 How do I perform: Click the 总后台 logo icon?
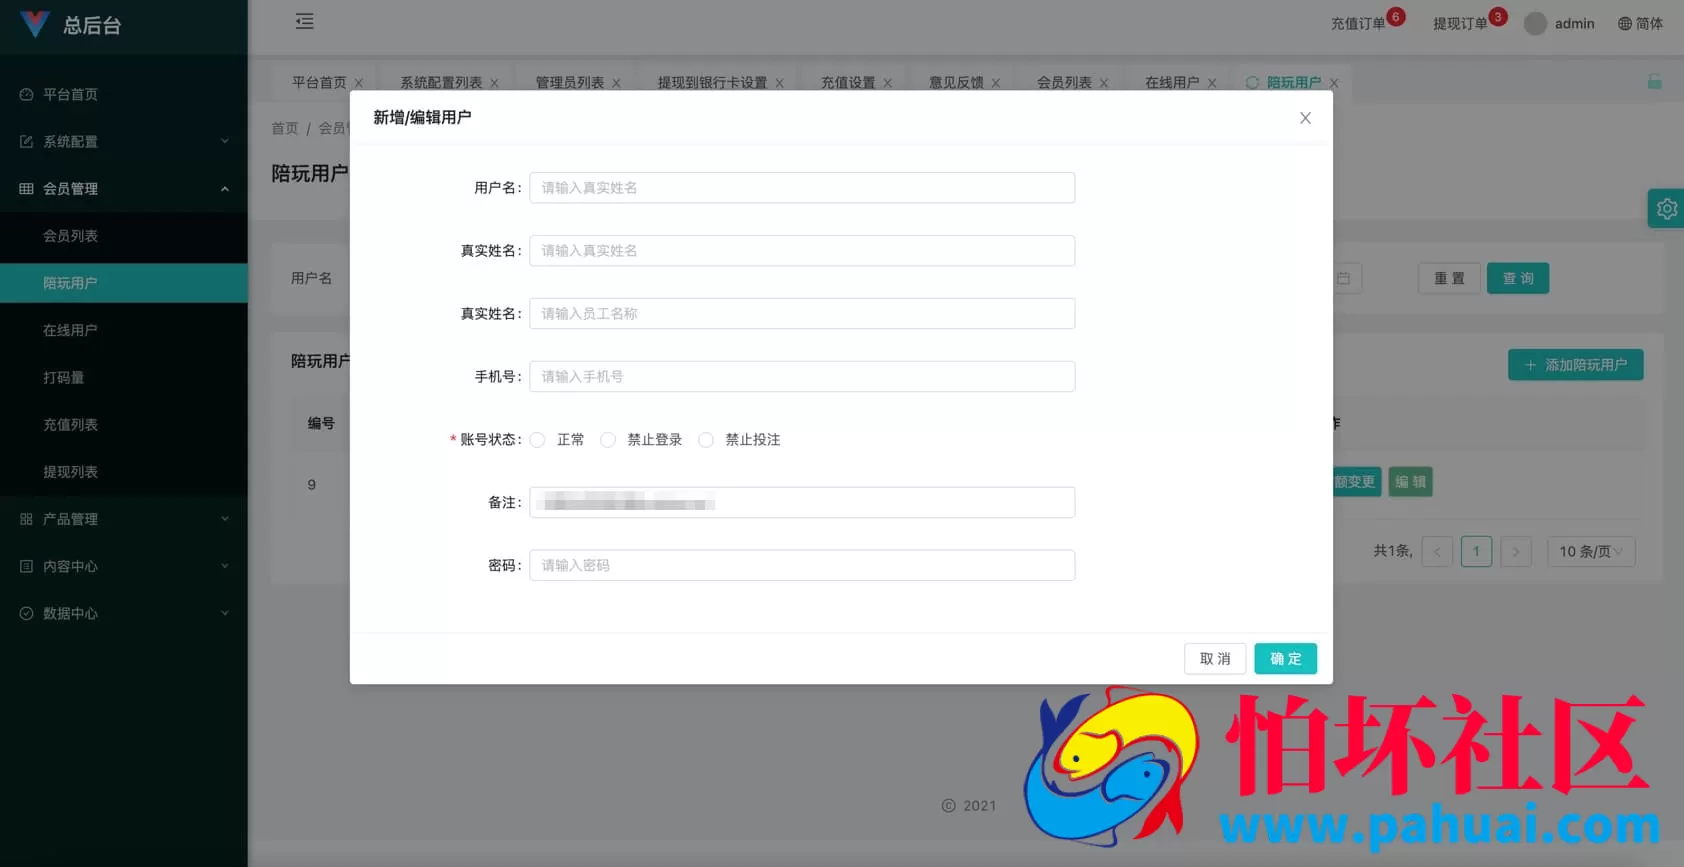coord(35,24)
